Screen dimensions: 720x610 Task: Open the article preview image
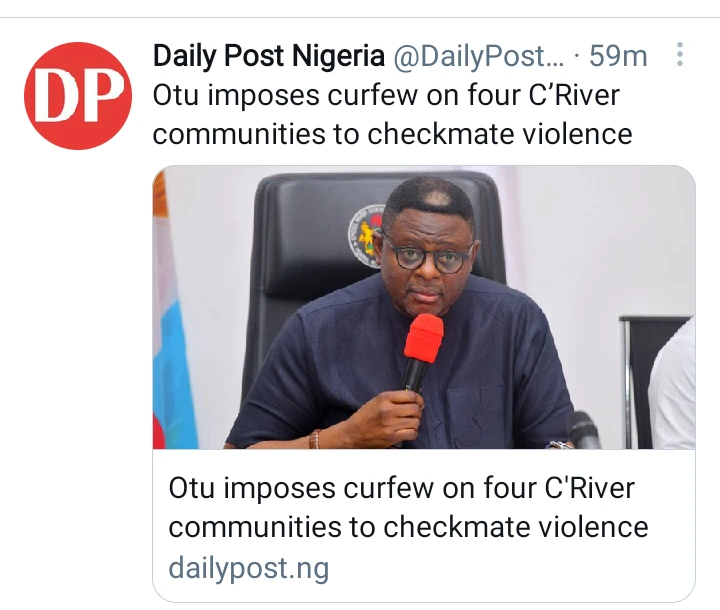coord(424,307)
